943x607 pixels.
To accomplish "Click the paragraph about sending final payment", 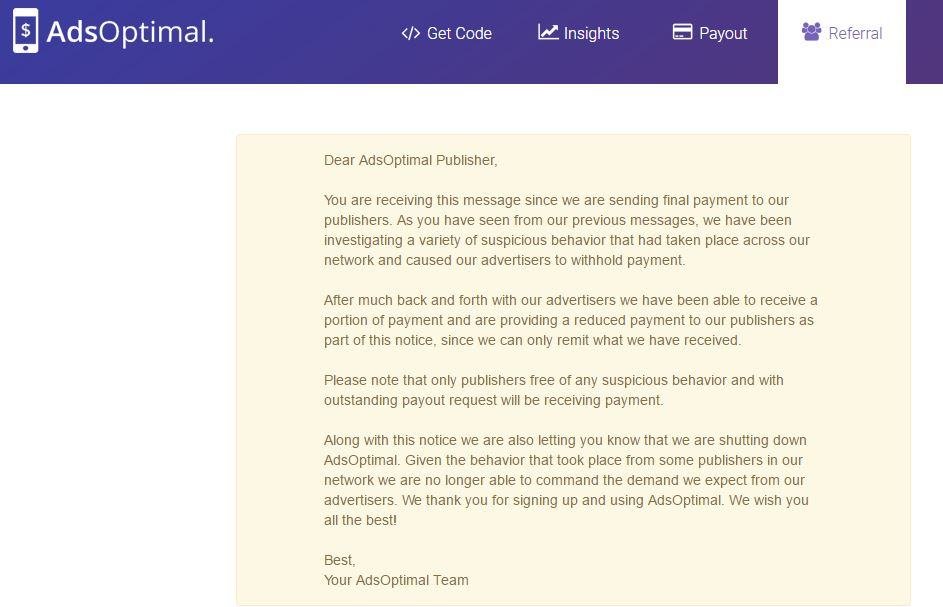I will click(x=567, y=230).
